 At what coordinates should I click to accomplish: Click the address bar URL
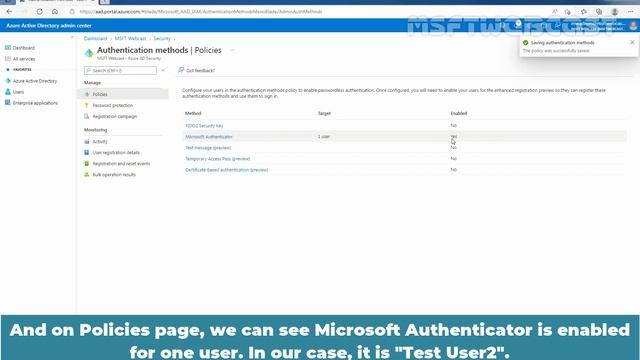201,11
